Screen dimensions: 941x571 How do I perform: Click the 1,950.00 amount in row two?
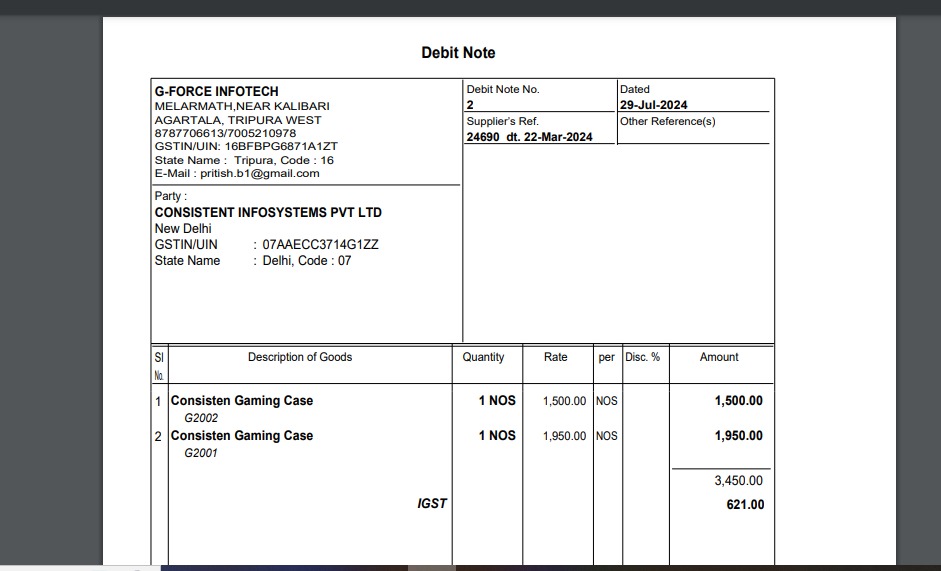[x=738, y=436]
